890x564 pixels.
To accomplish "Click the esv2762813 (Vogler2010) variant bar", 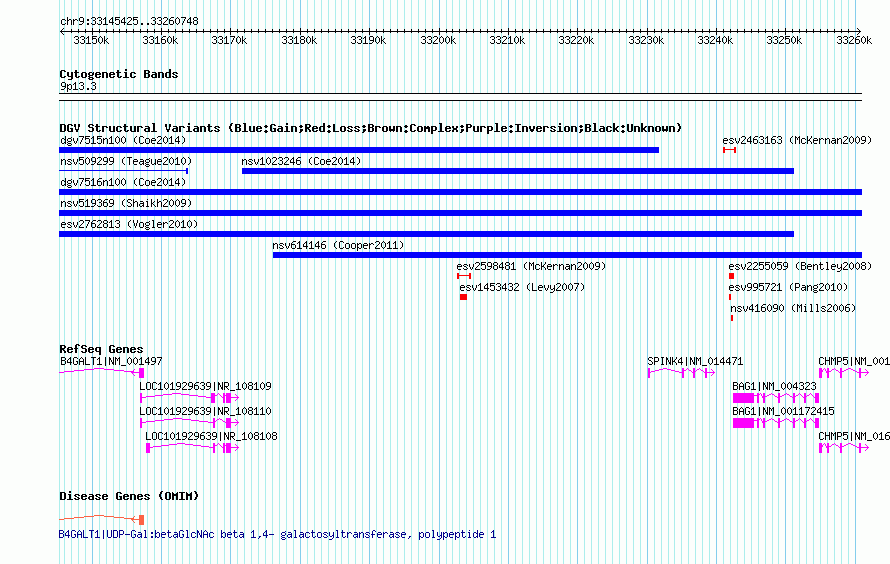I will click(x=426, y=234).
